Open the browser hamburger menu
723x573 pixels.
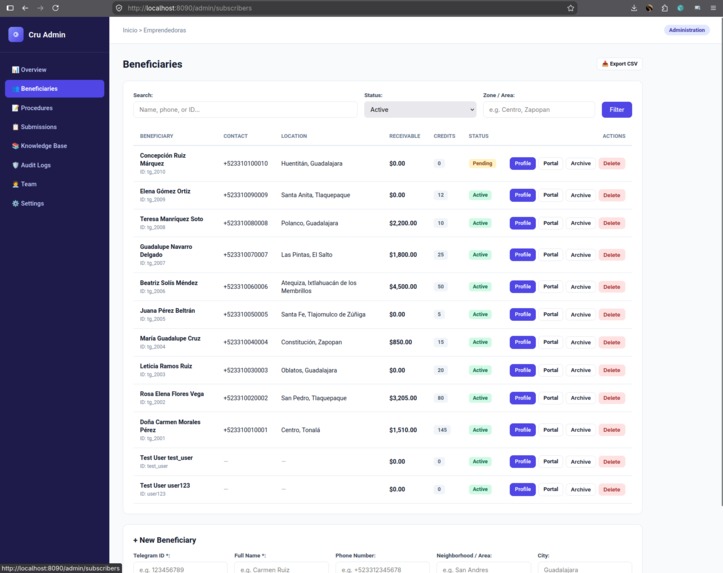[x=713, y=8]
